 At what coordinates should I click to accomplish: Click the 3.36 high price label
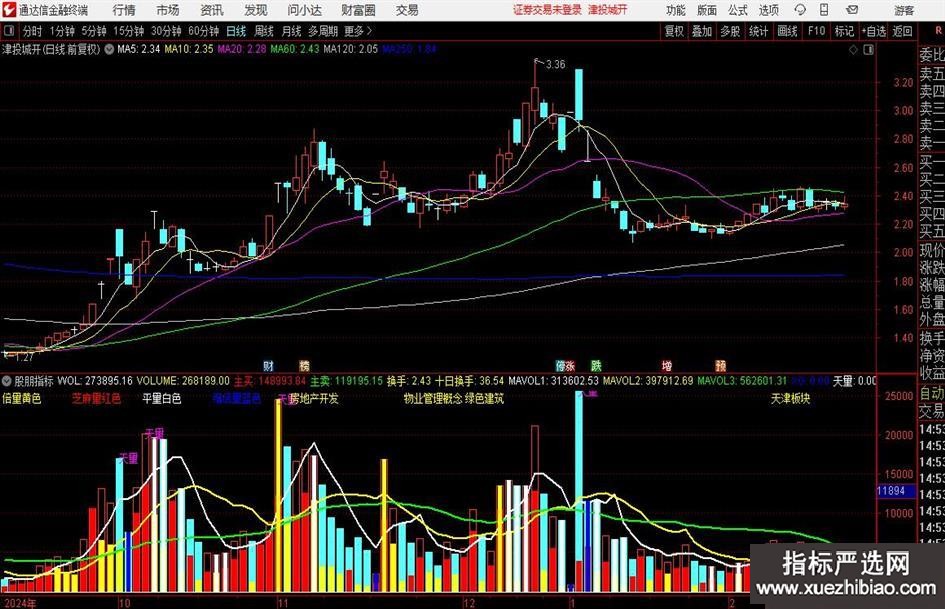click(555, 64)
